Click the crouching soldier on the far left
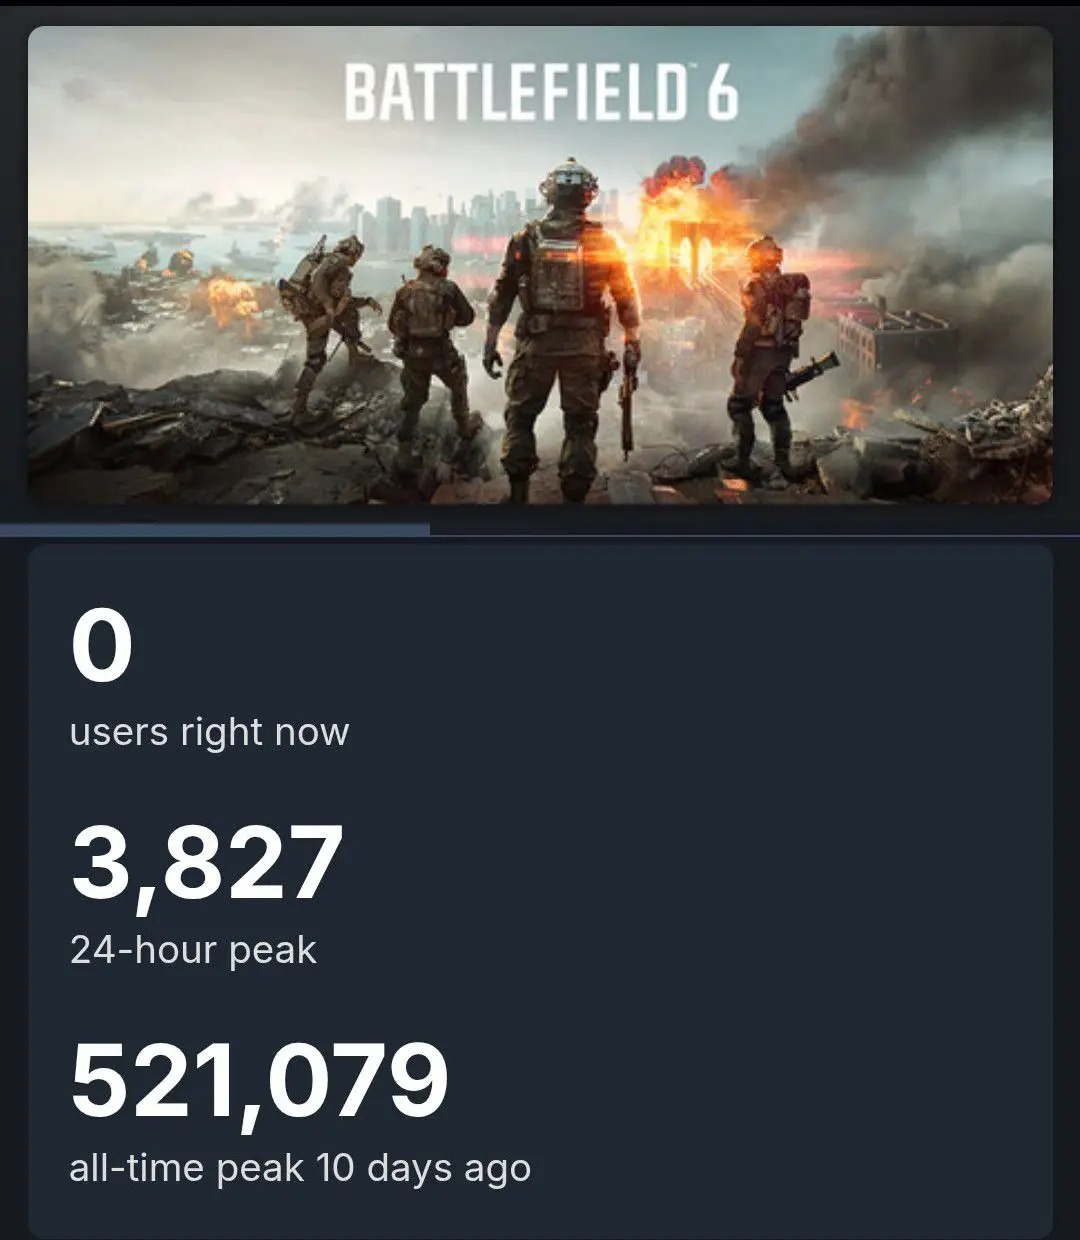1080x1240 pixels. click(325, 310)
